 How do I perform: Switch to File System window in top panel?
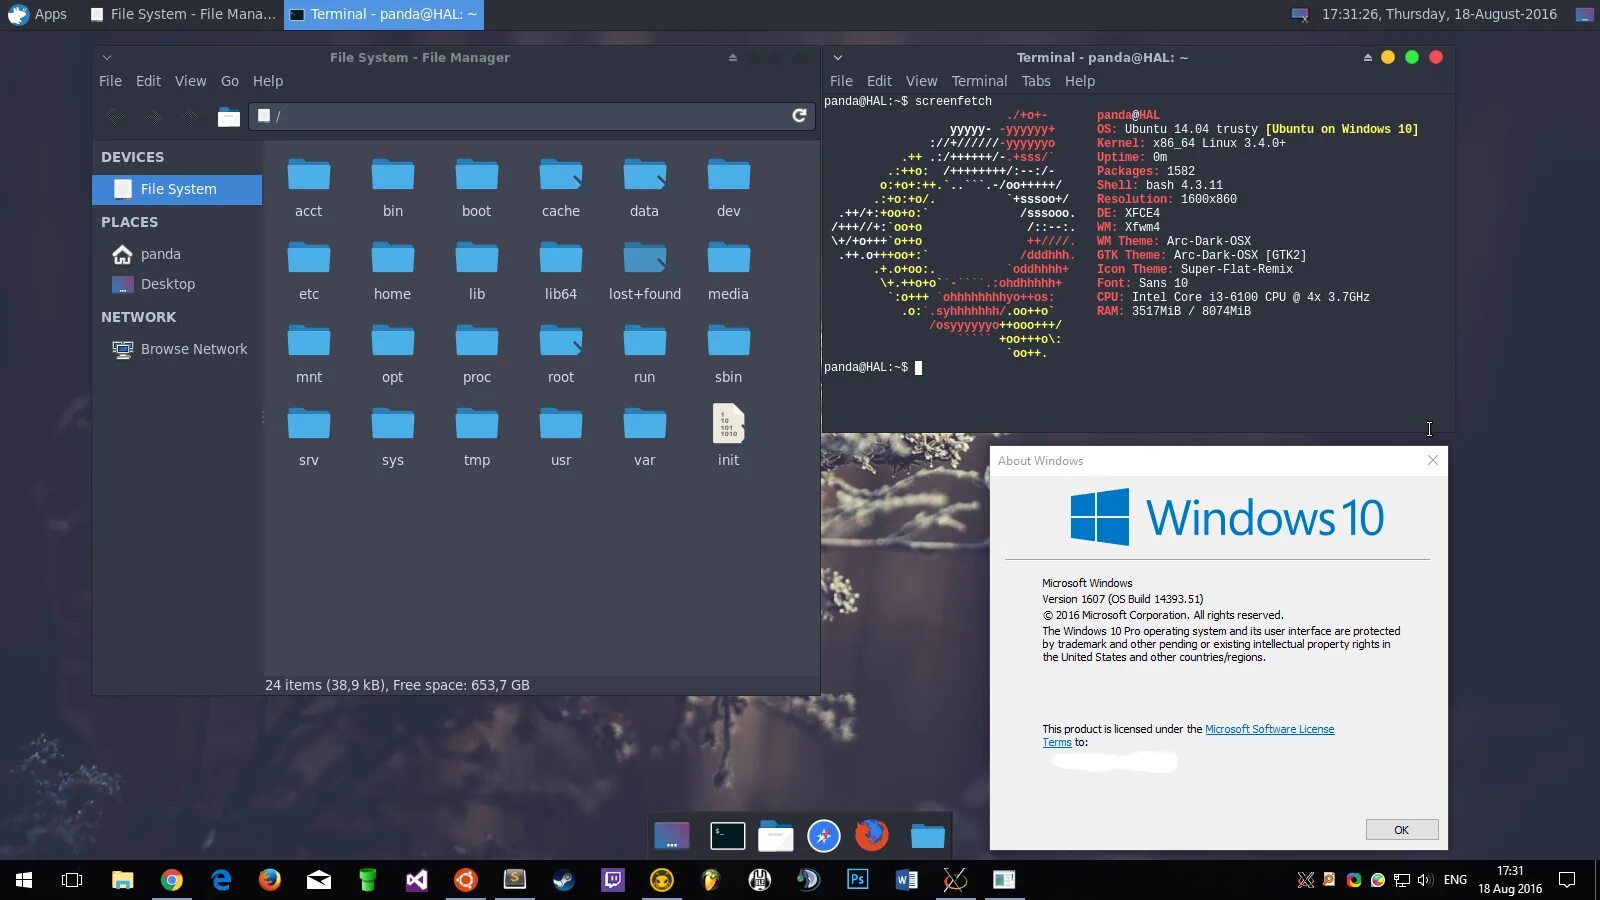182,14
